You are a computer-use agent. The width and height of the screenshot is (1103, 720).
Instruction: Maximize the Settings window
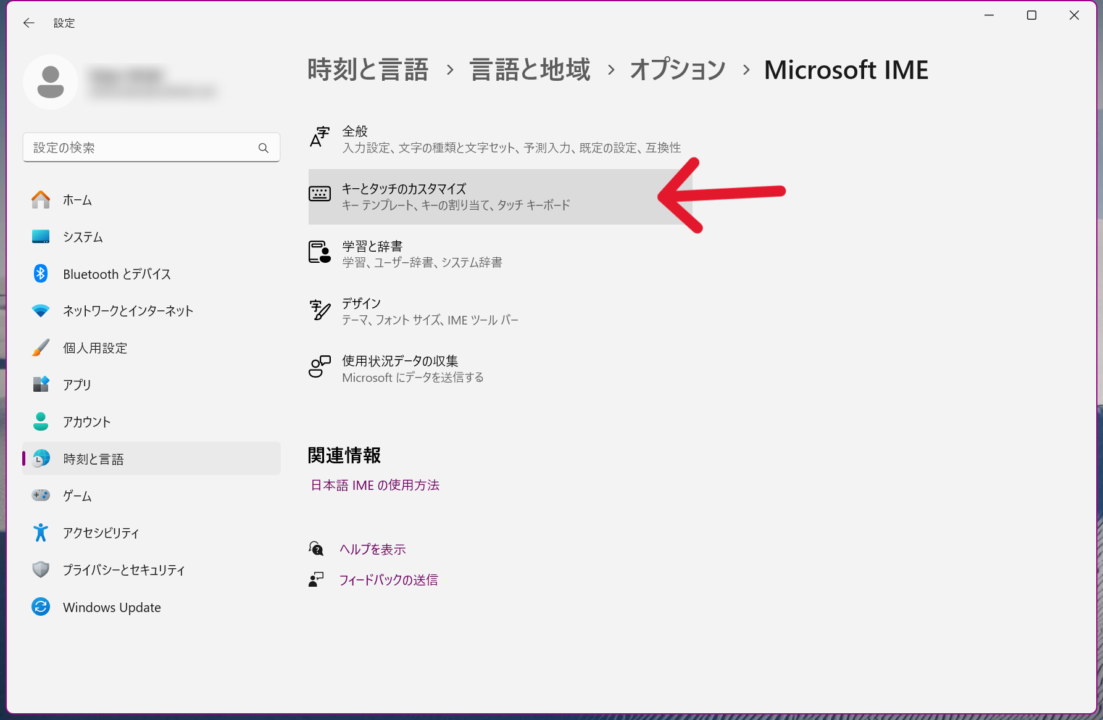click(x=1031, y=15)
